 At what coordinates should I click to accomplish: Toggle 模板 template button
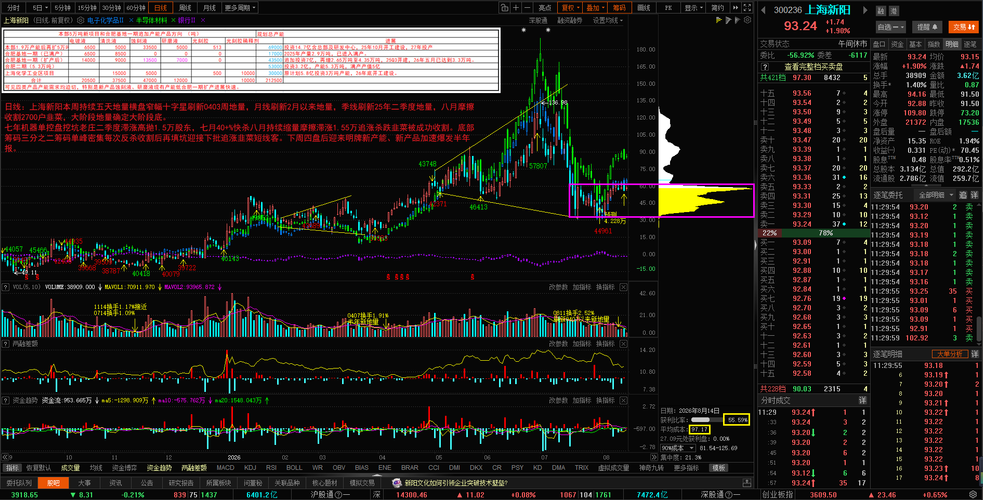click(x=718, y=467)
